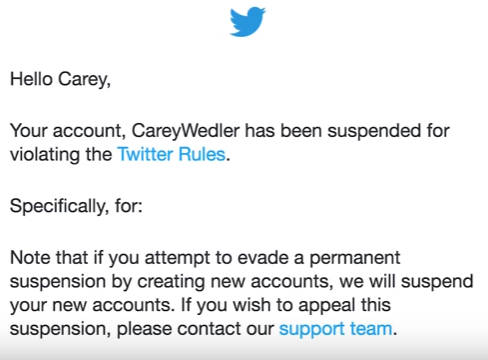The image size is (488, 360).
Task: Click 'suspension, please contact our' text
Action: [142, 329]
